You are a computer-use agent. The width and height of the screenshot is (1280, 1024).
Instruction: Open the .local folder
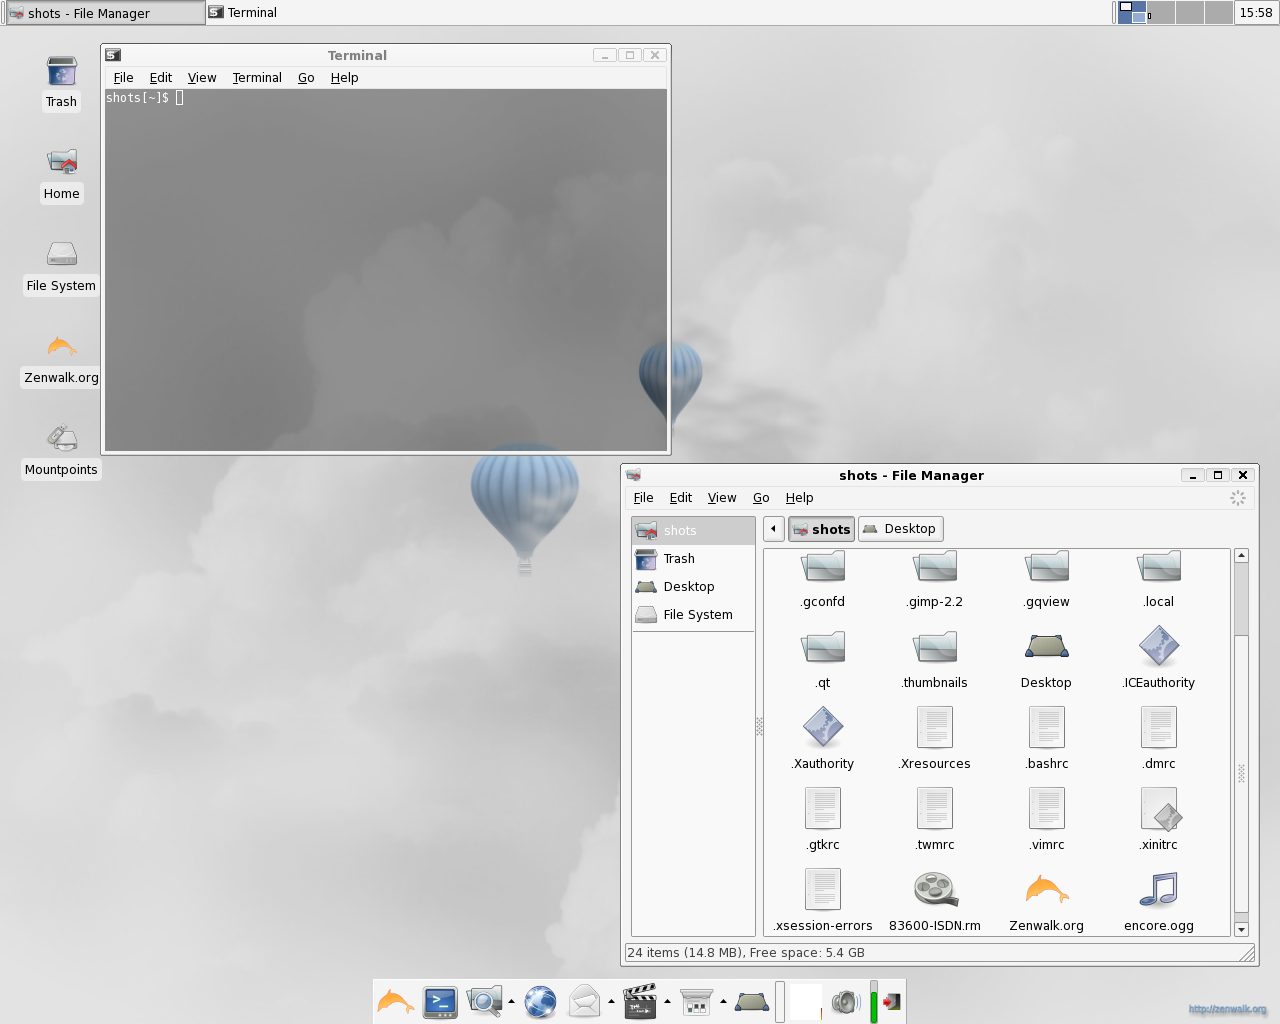tap(1159, 567)
